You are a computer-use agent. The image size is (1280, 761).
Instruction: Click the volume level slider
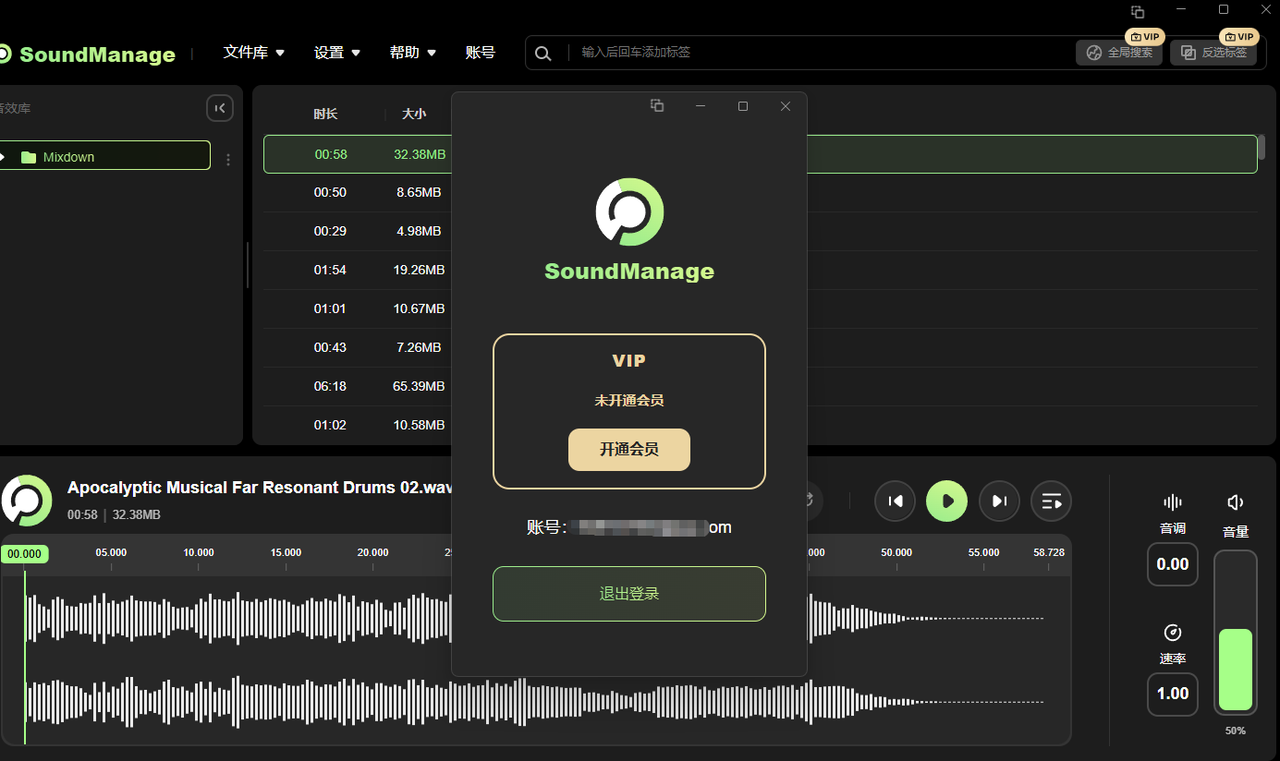pos(1235,632)
